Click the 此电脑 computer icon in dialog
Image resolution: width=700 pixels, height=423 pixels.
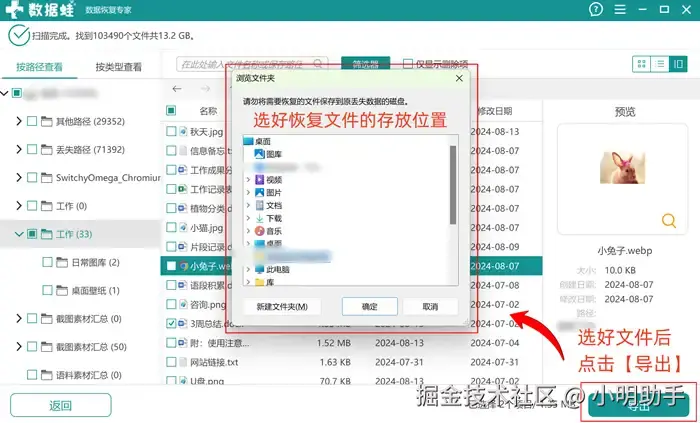point(259,269)
